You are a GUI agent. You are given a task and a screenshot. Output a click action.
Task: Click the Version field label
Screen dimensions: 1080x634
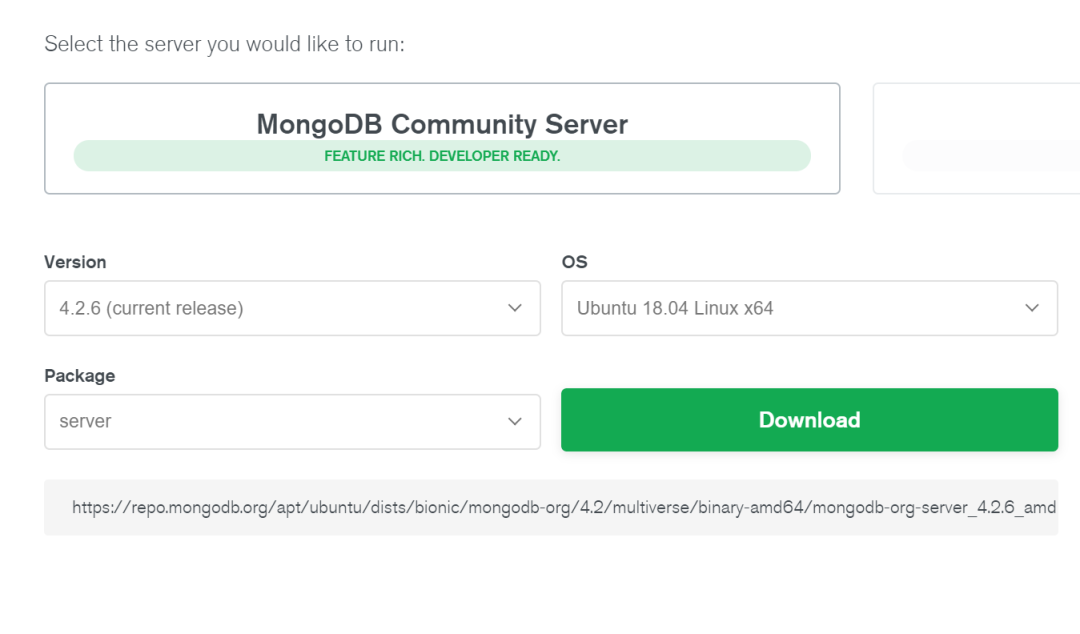(x=75, y=262)
